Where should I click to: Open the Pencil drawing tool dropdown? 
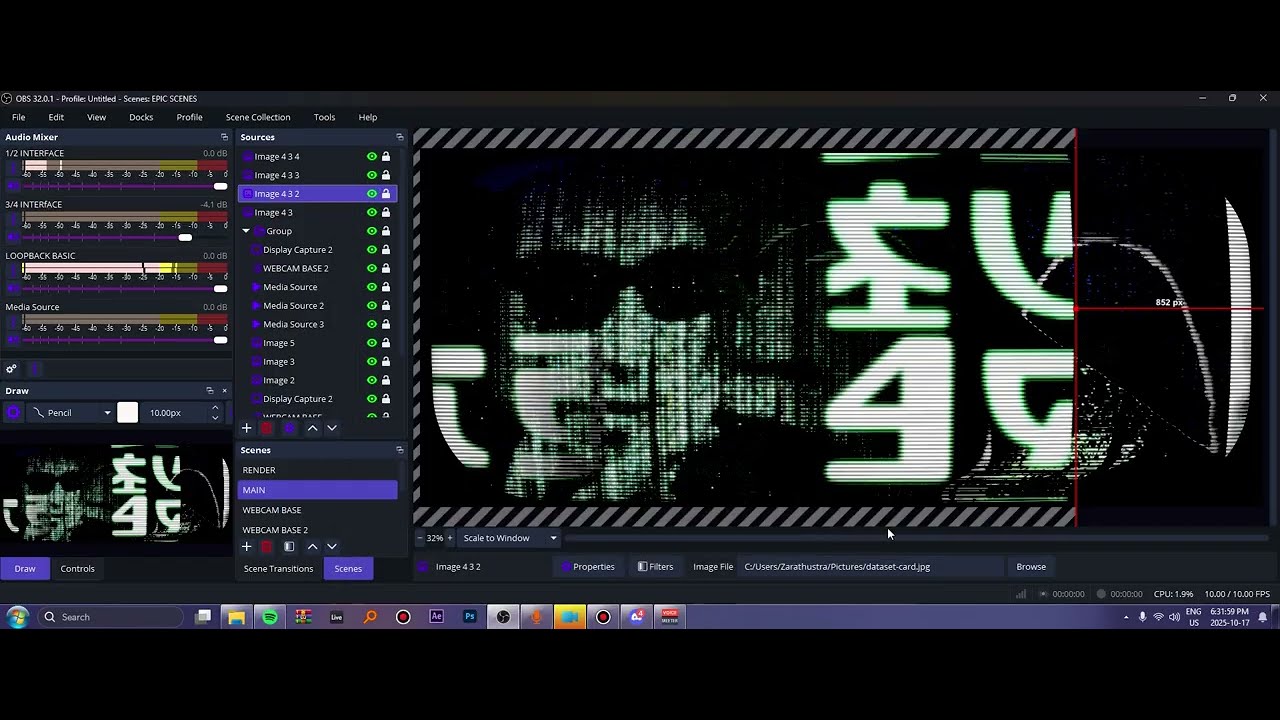point(71,413)
